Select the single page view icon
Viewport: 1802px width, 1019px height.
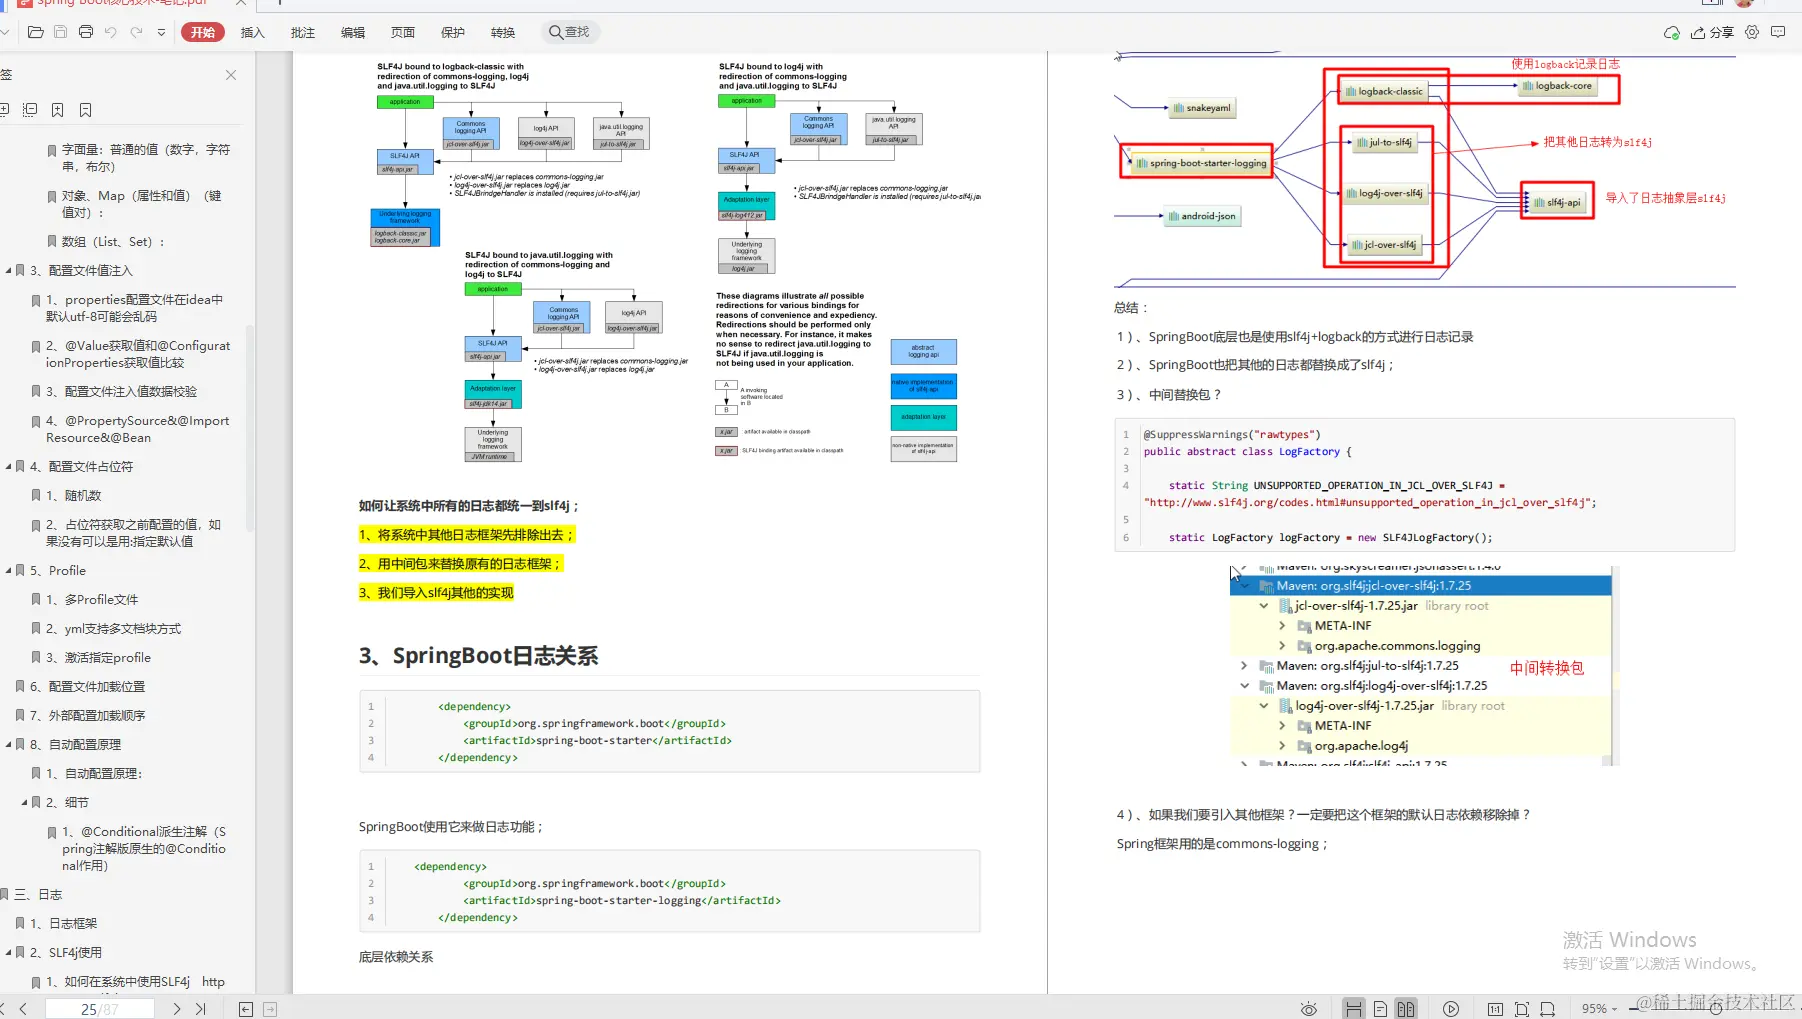(x=1380, y=1009)
